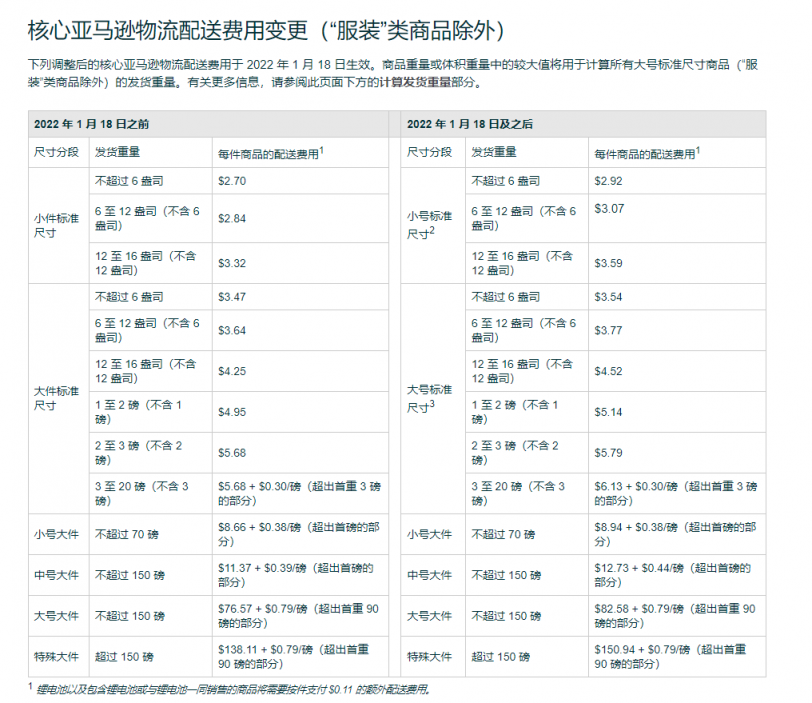Image resolution: width=812 pixels, height=703 pixels.
Task: Click the $8.66 + $0.38/磅 fee cell
Action: click(299, 534)
